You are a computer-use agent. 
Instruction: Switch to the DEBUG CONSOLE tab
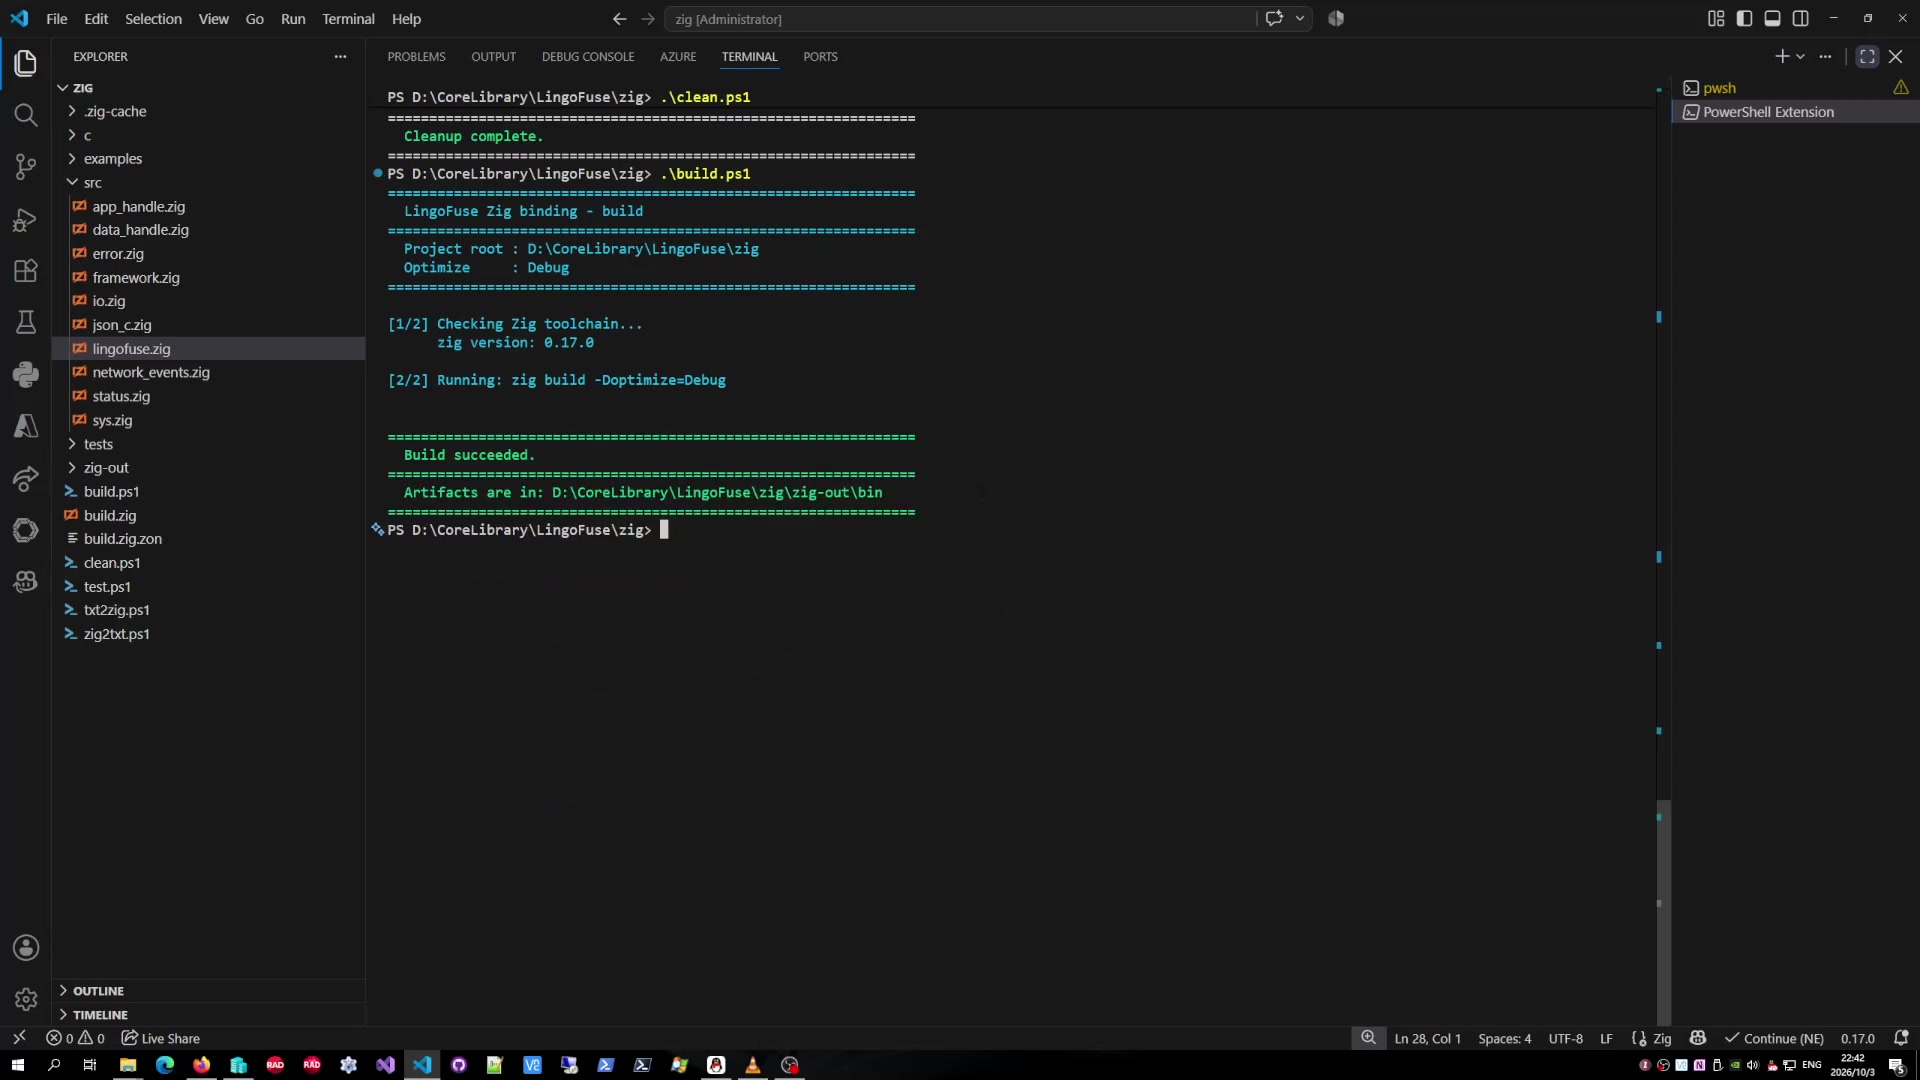click(588, 57)
